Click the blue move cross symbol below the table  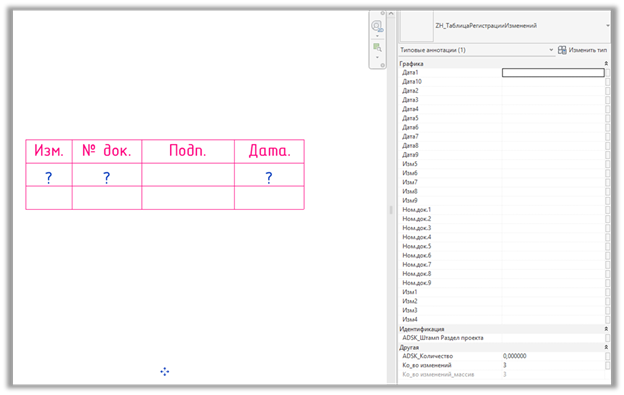tap(165, 372)
